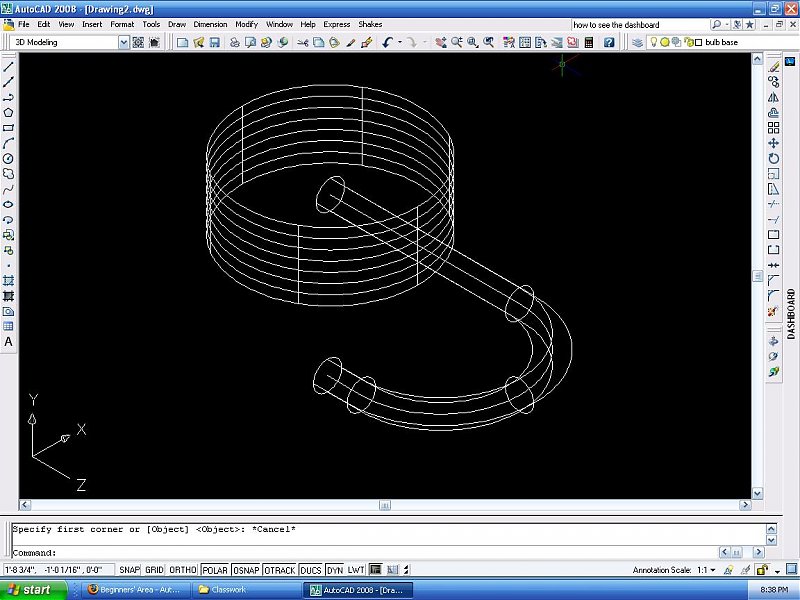
Task: Open the 3D Modeling workspace dropdown
Action: click(x=124, y=42)
